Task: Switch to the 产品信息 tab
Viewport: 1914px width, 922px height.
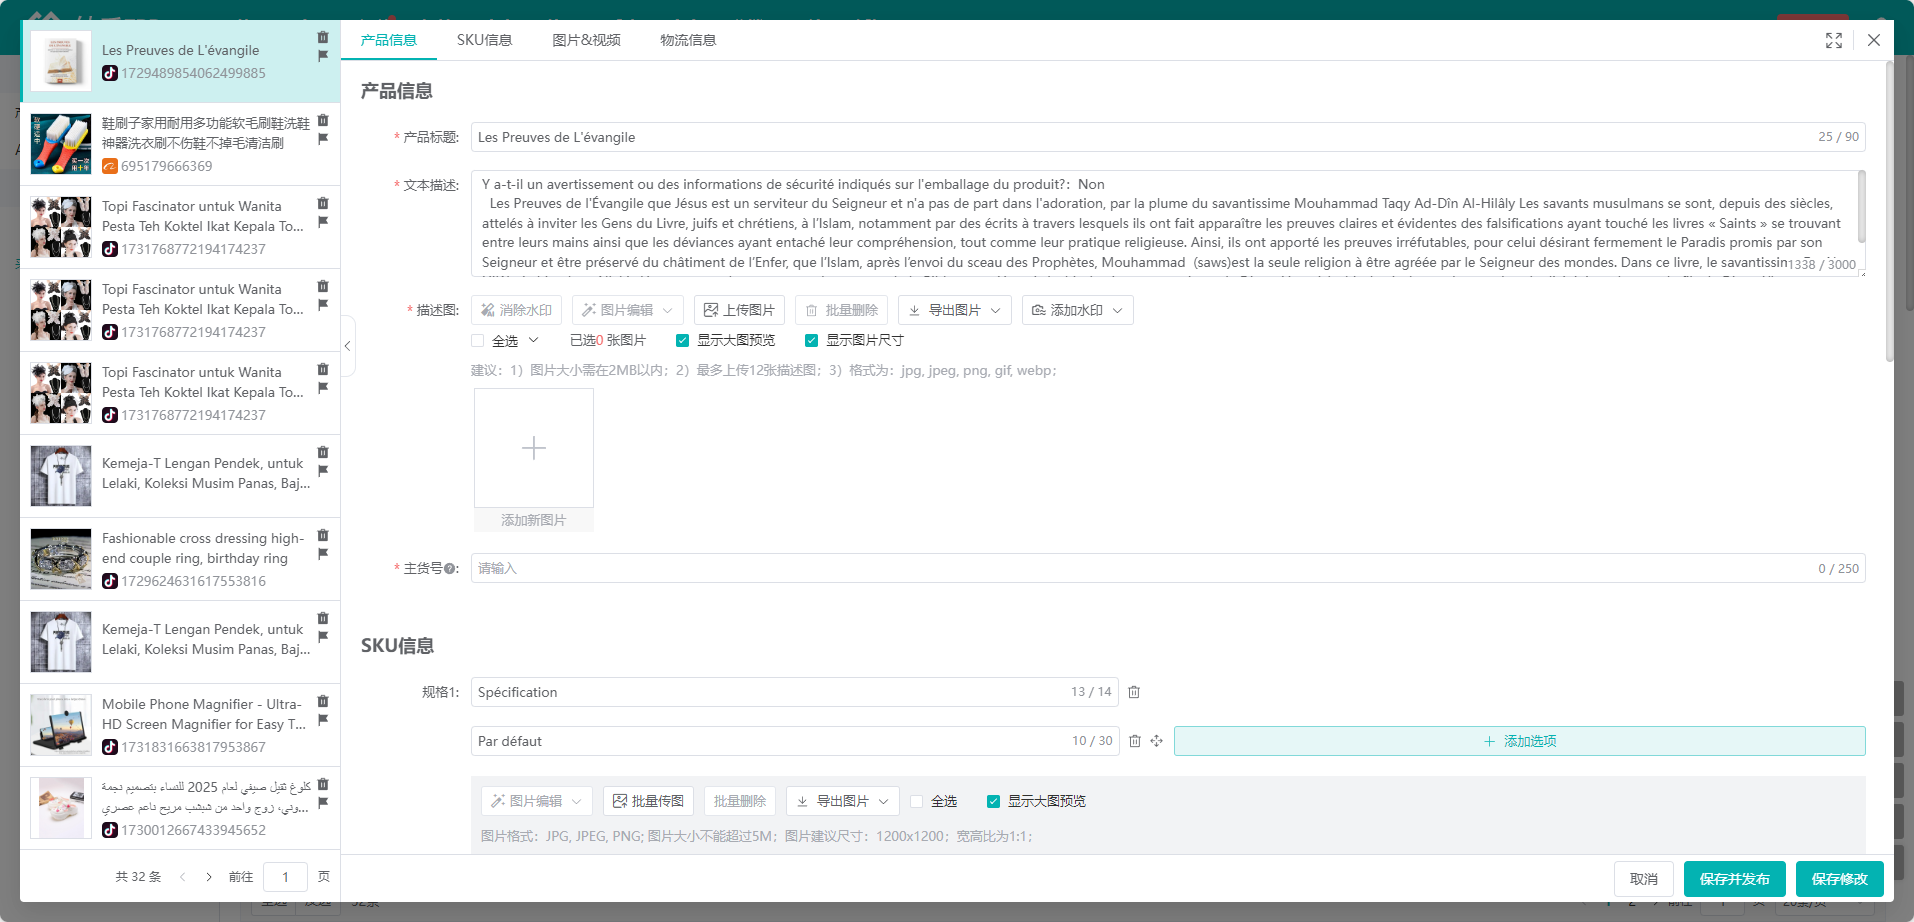Action: [389, 40]
